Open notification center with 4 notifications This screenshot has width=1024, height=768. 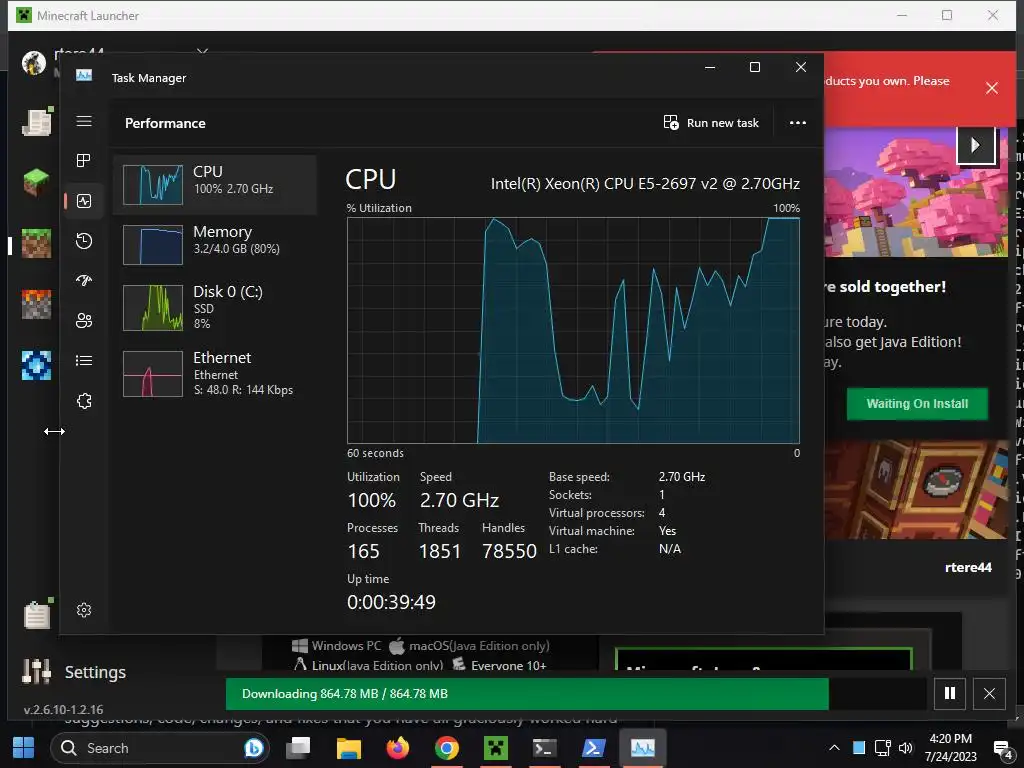coord(1002,748)
